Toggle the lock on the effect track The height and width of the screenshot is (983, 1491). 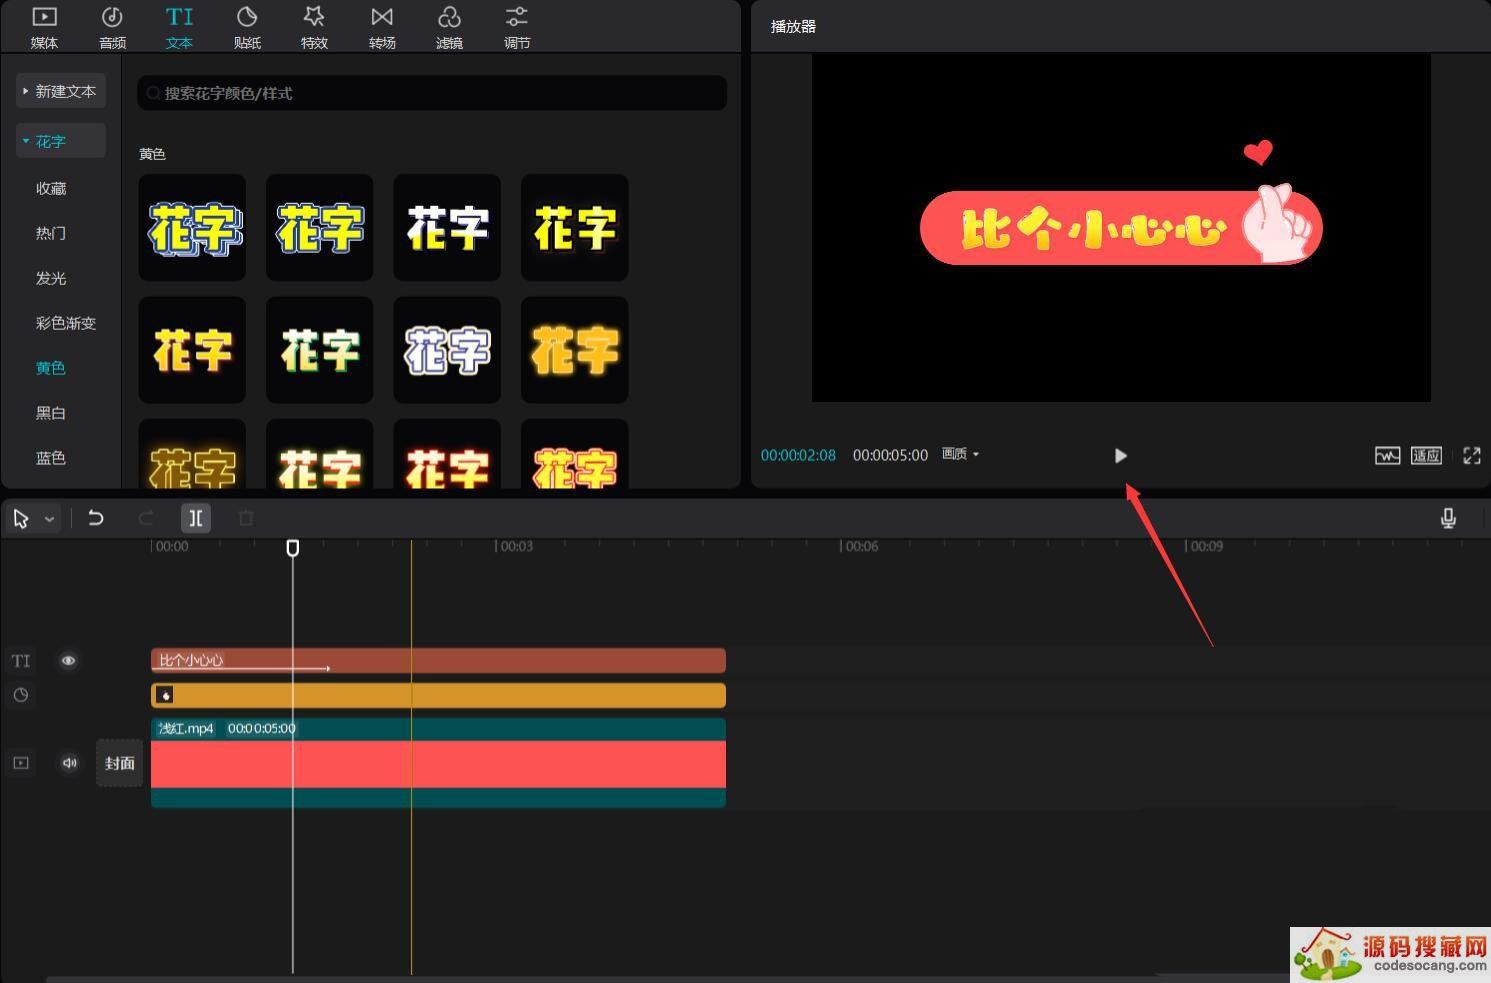[21, 695]
